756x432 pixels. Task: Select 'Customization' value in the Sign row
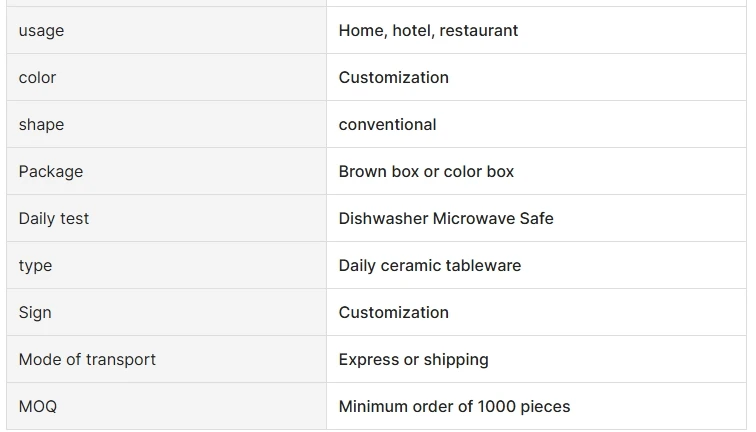pyautogui.click(x=394, y=313)
